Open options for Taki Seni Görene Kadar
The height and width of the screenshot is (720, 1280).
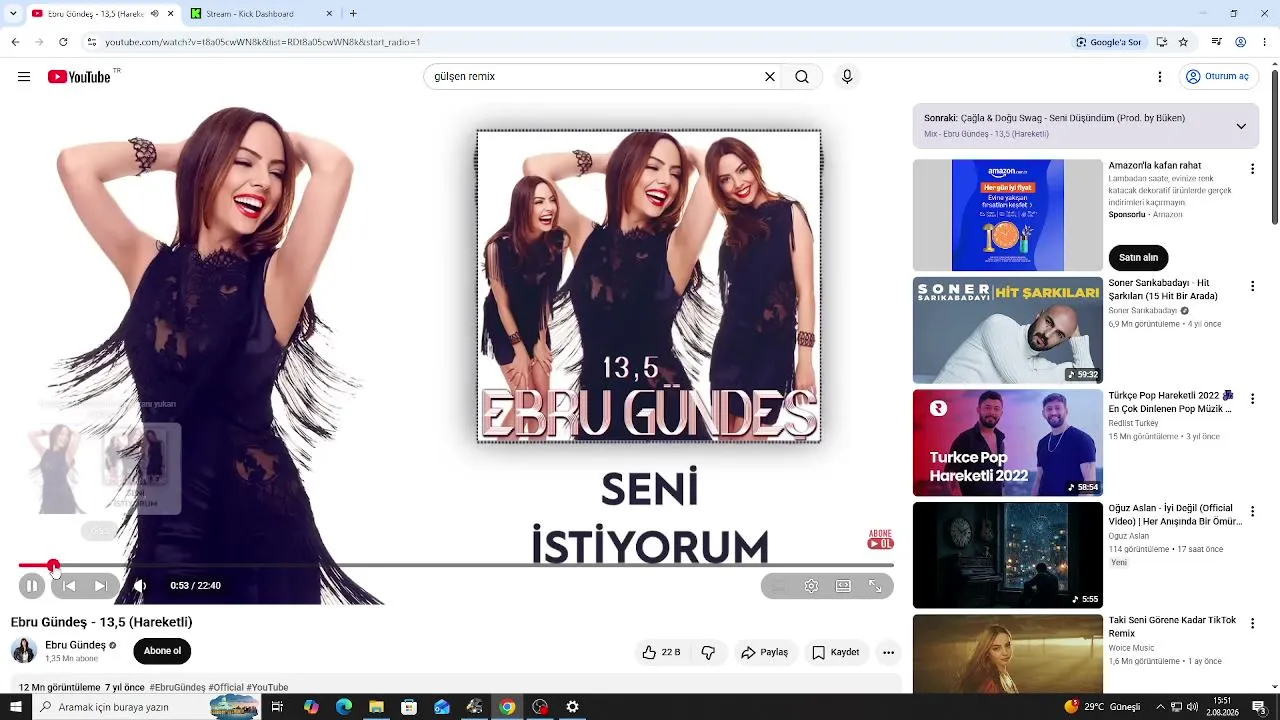pyautogui.click(x=1252, y=623)
